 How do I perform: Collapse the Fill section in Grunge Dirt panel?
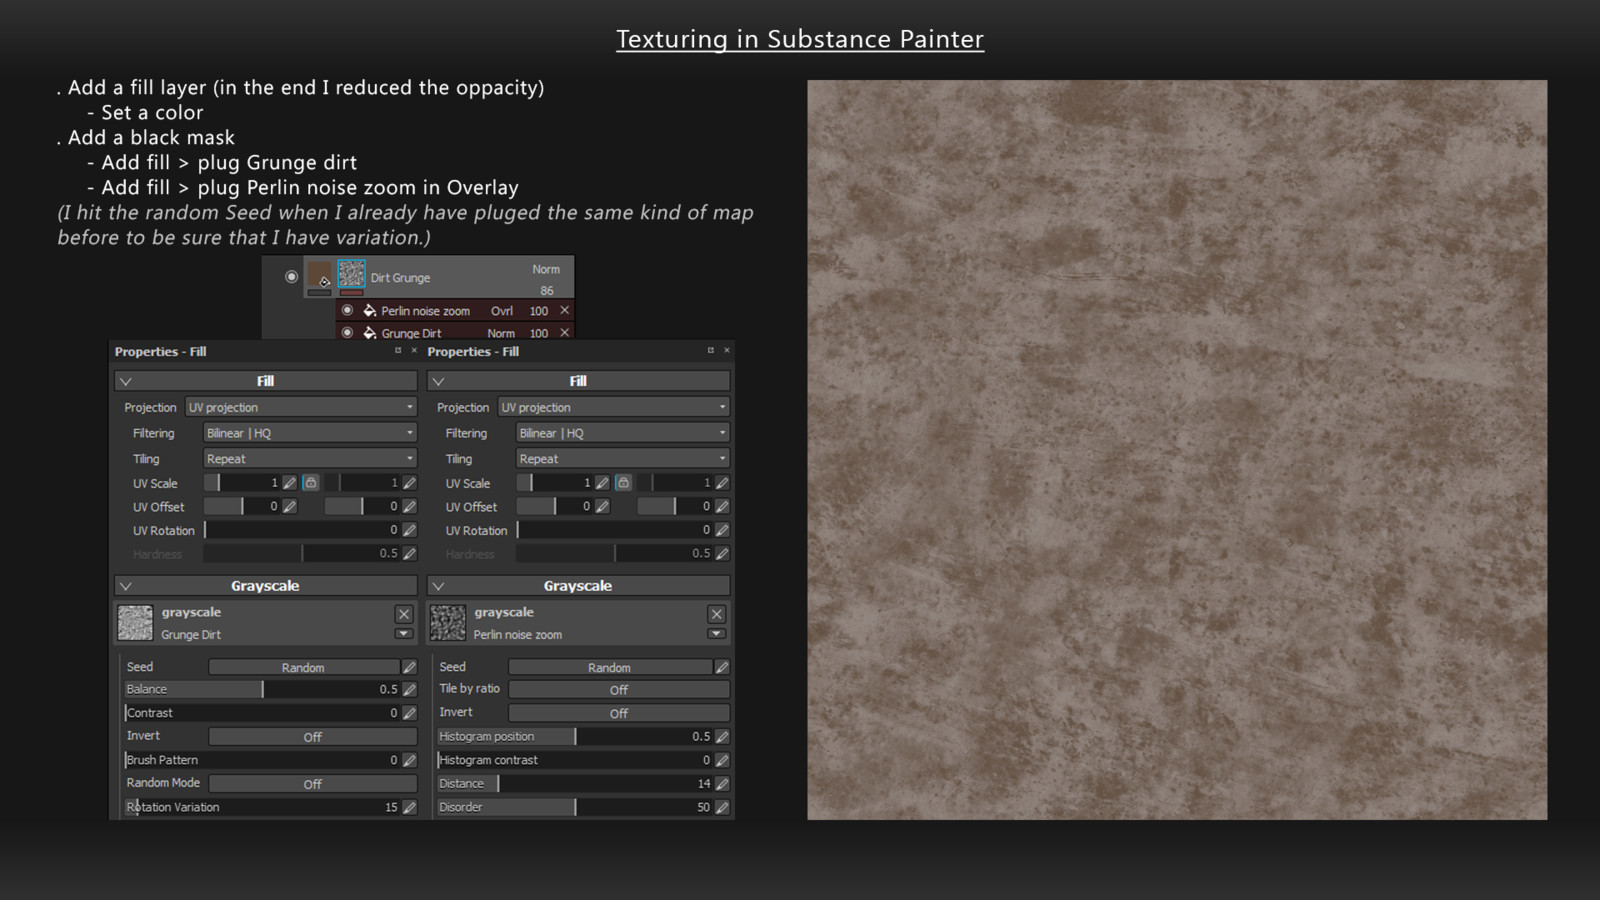(x=126, y=381)
